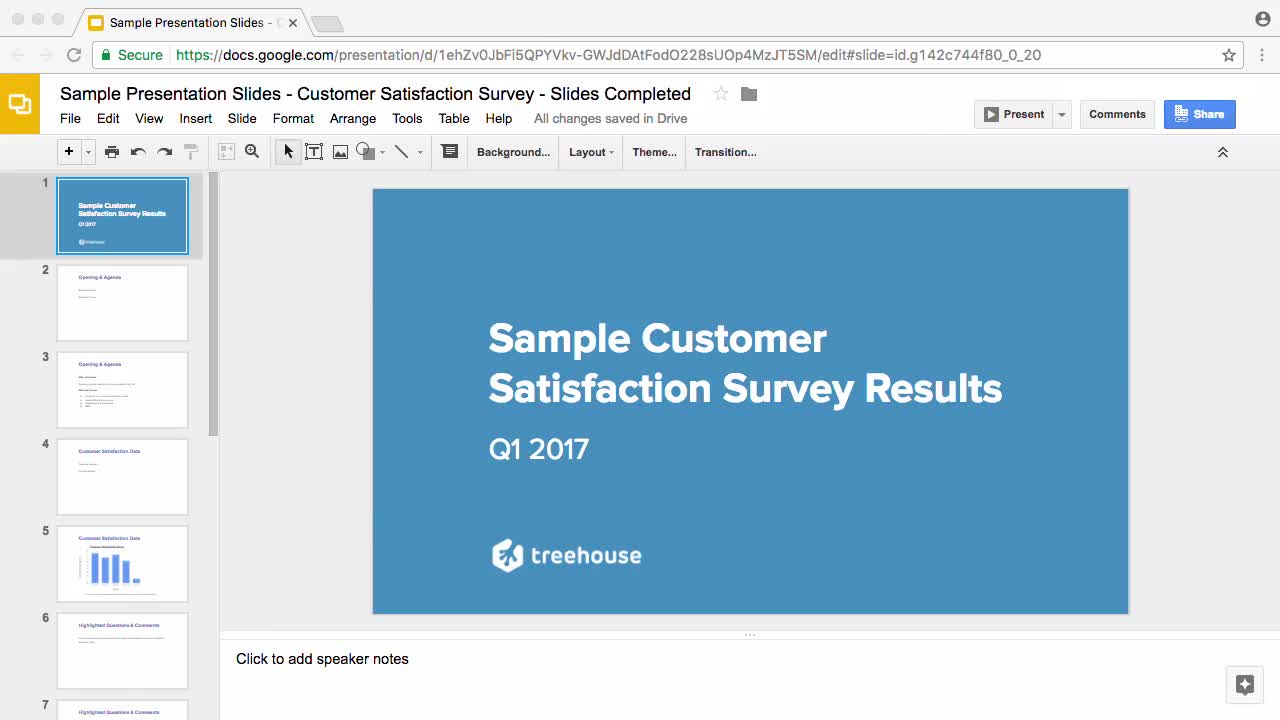Screen dimensions: 1280x720
Task: Click the add comment toolbar icon
Action: click(450, 152)
